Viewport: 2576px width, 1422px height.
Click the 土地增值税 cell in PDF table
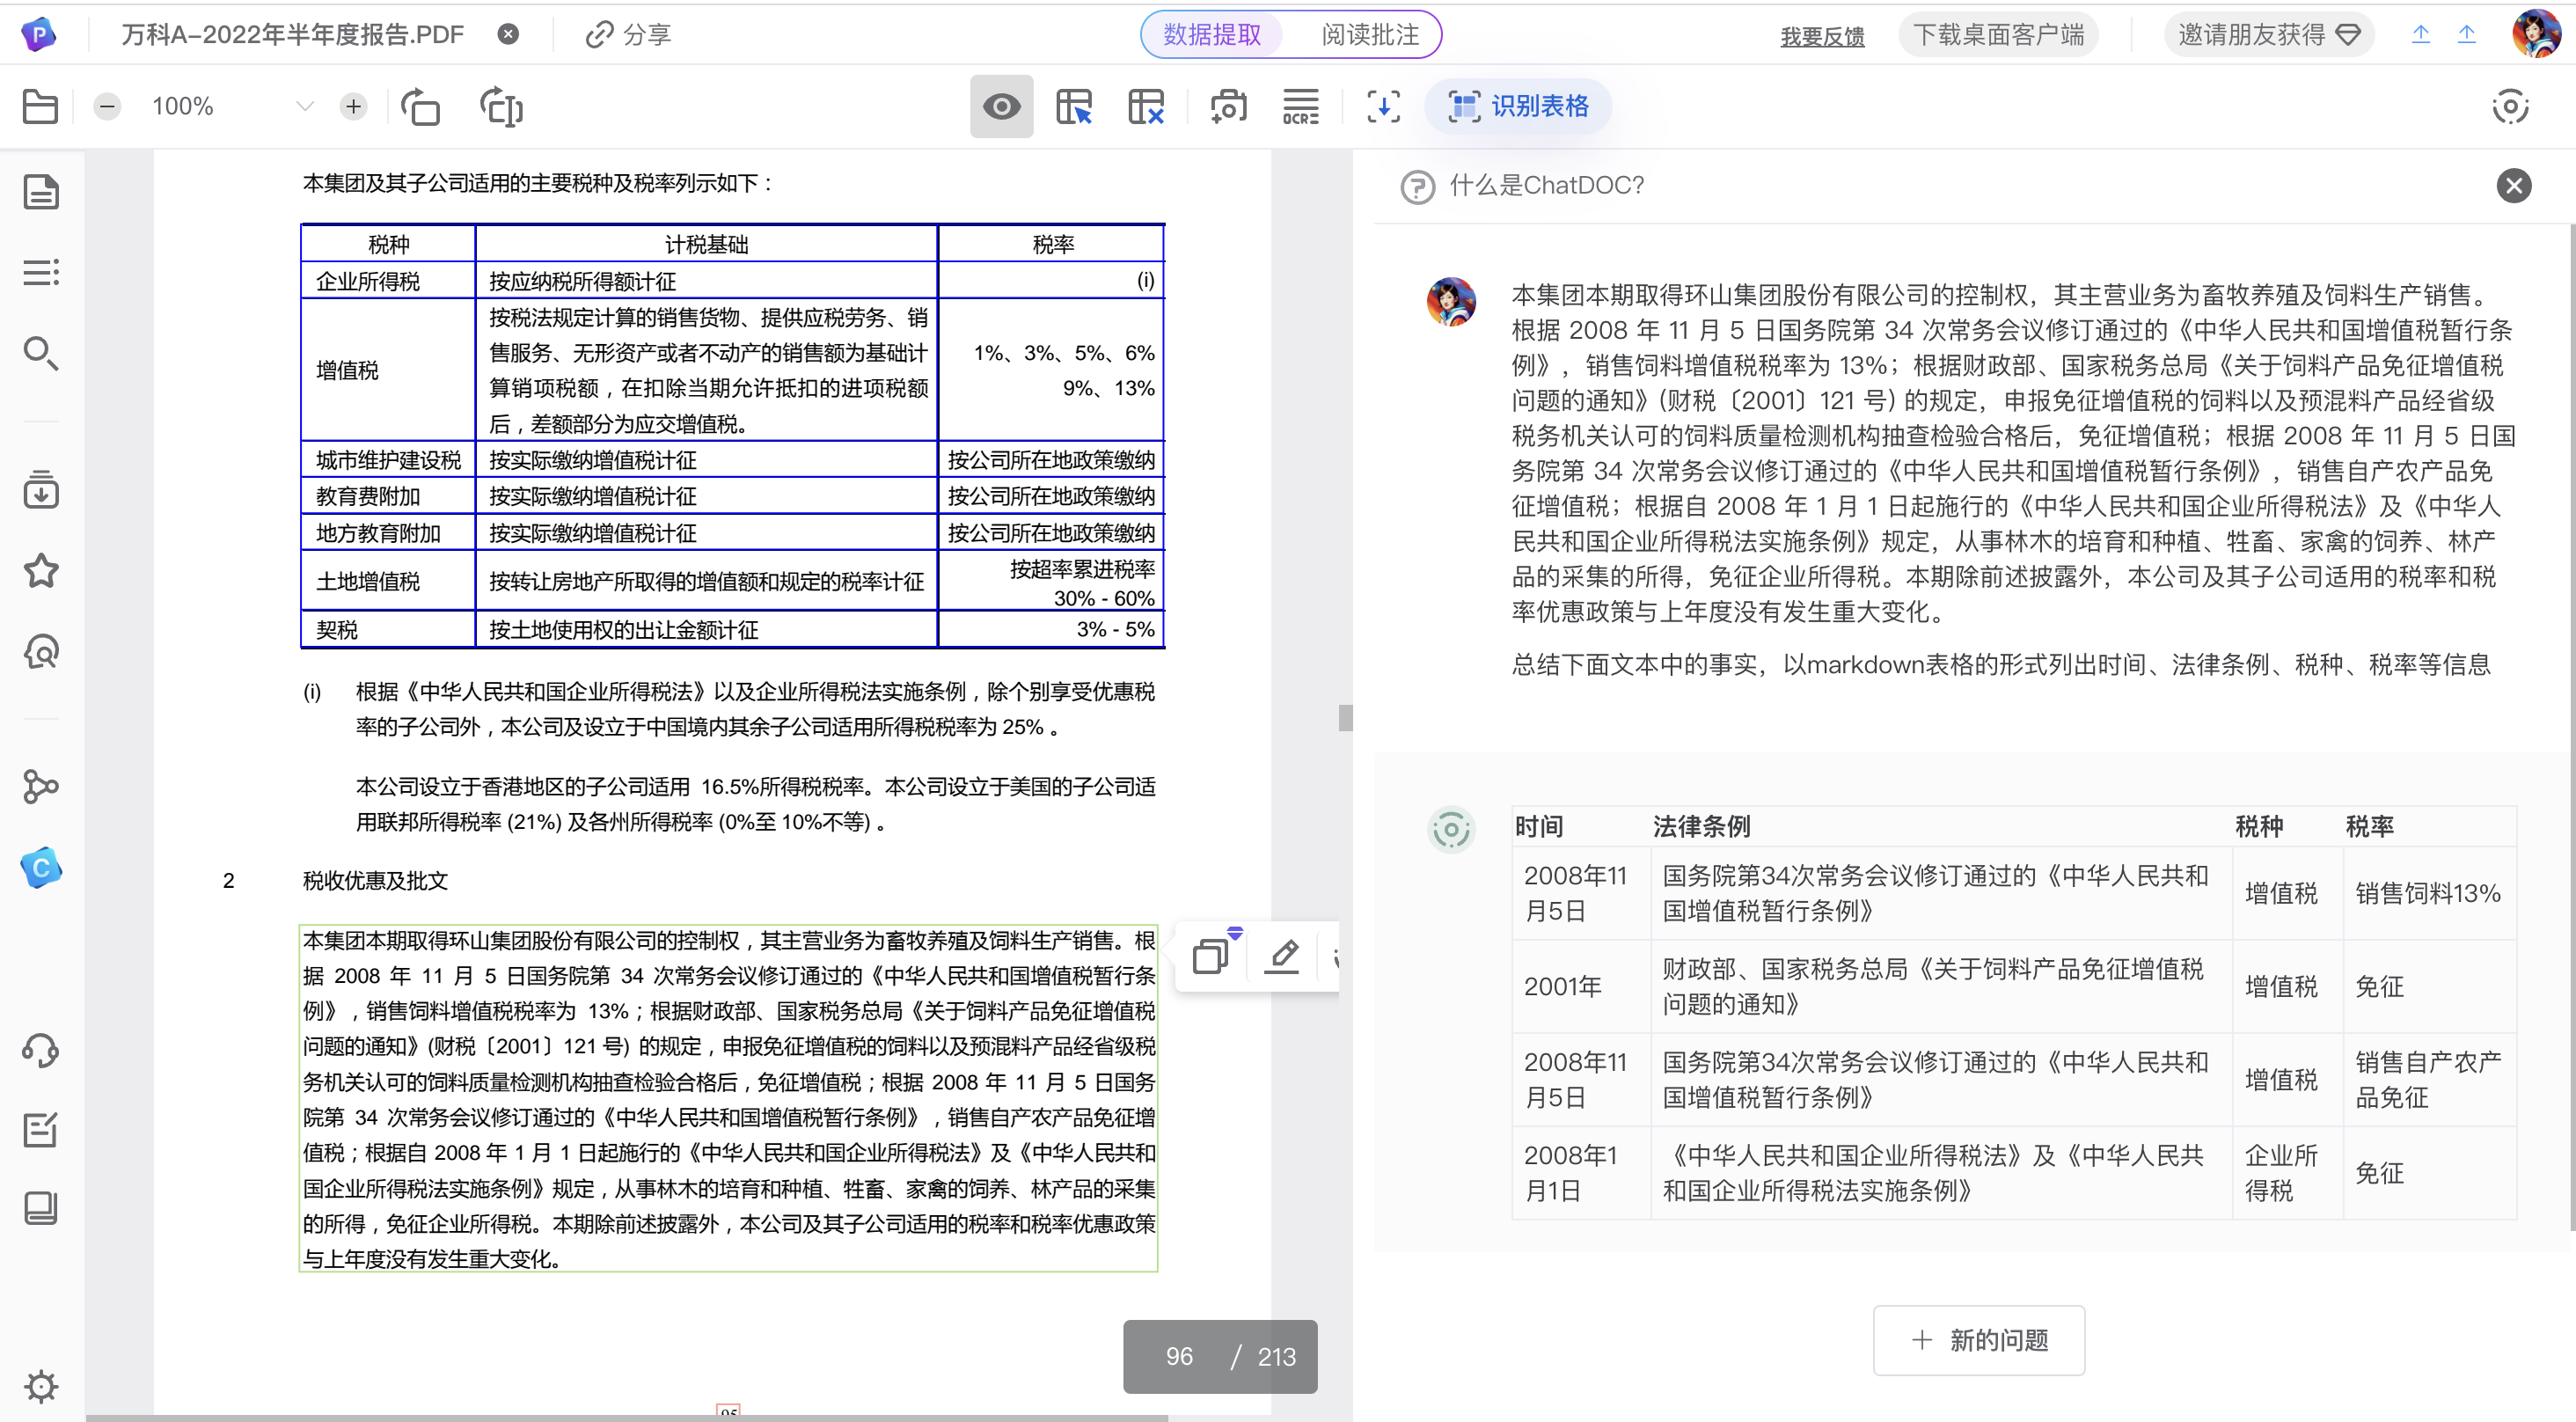tap(388, 581)
